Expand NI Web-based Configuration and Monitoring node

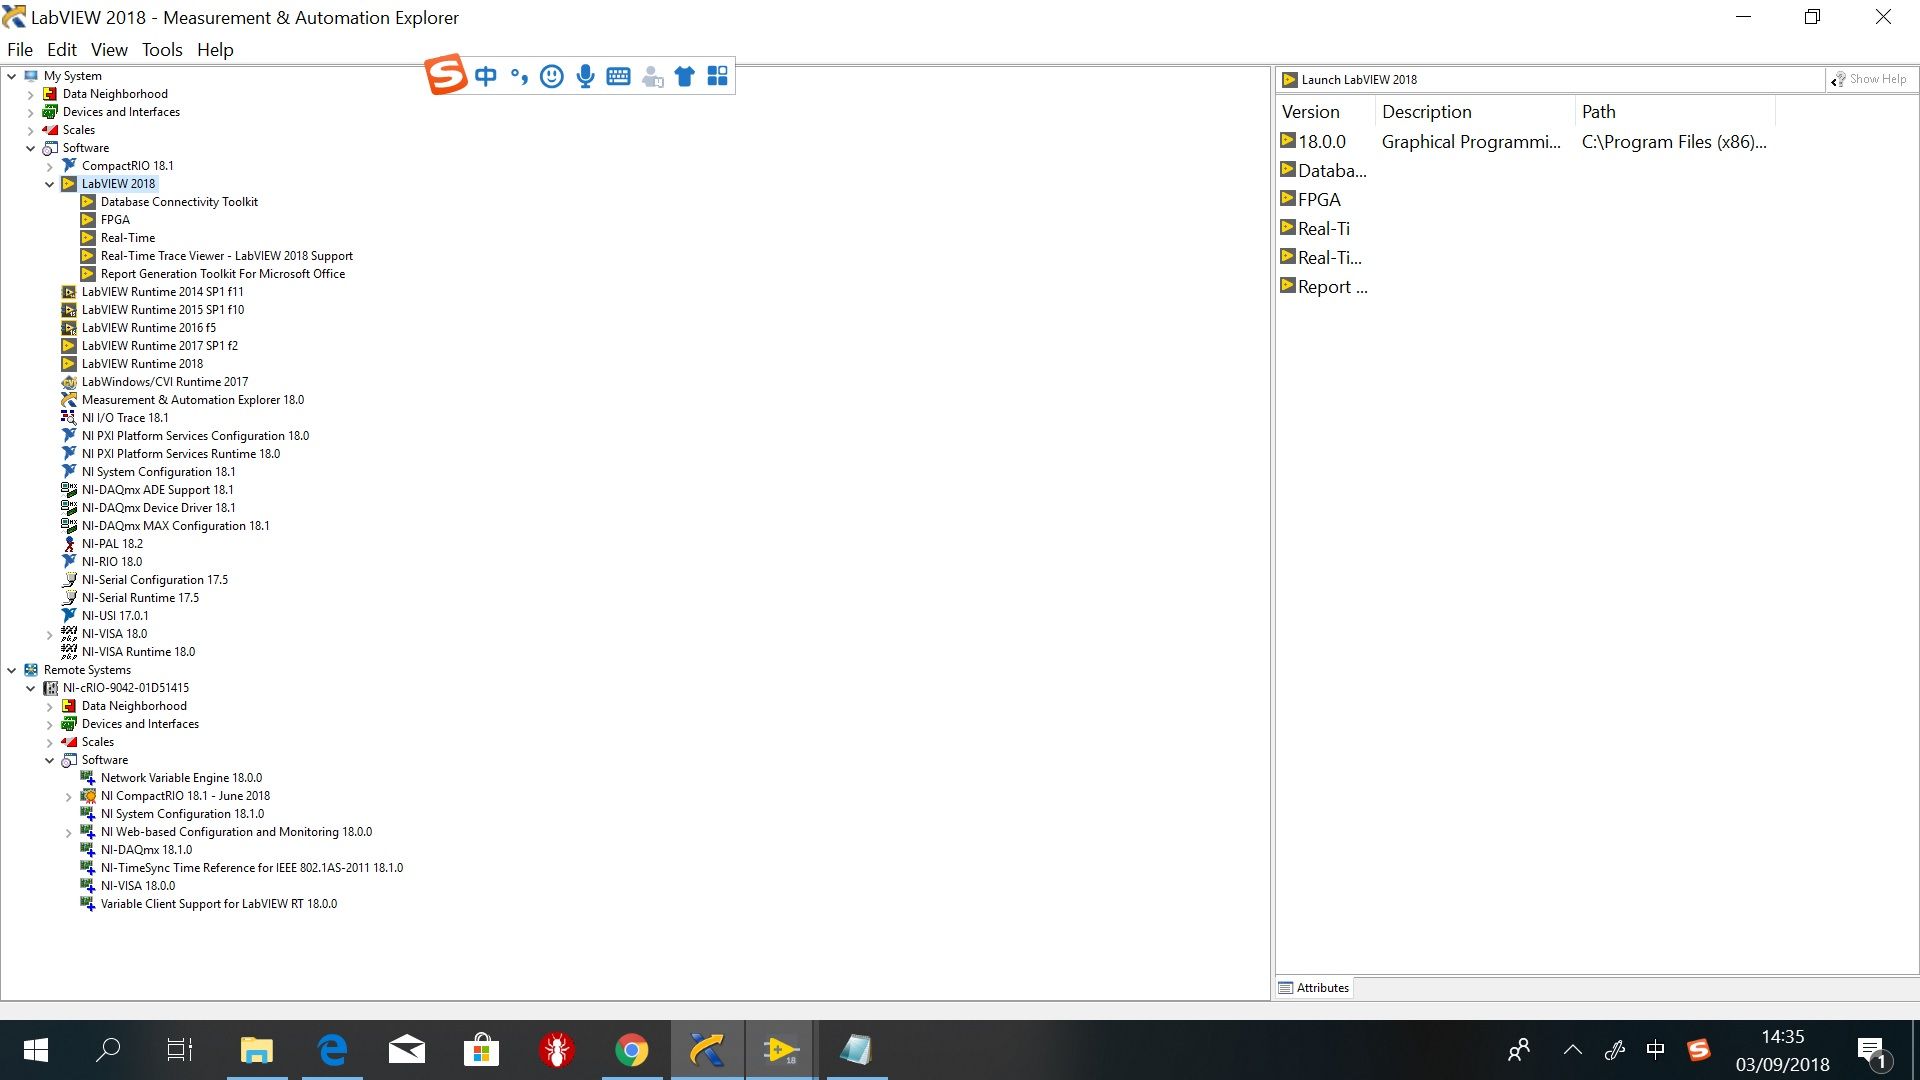click(x=69, y=832)
